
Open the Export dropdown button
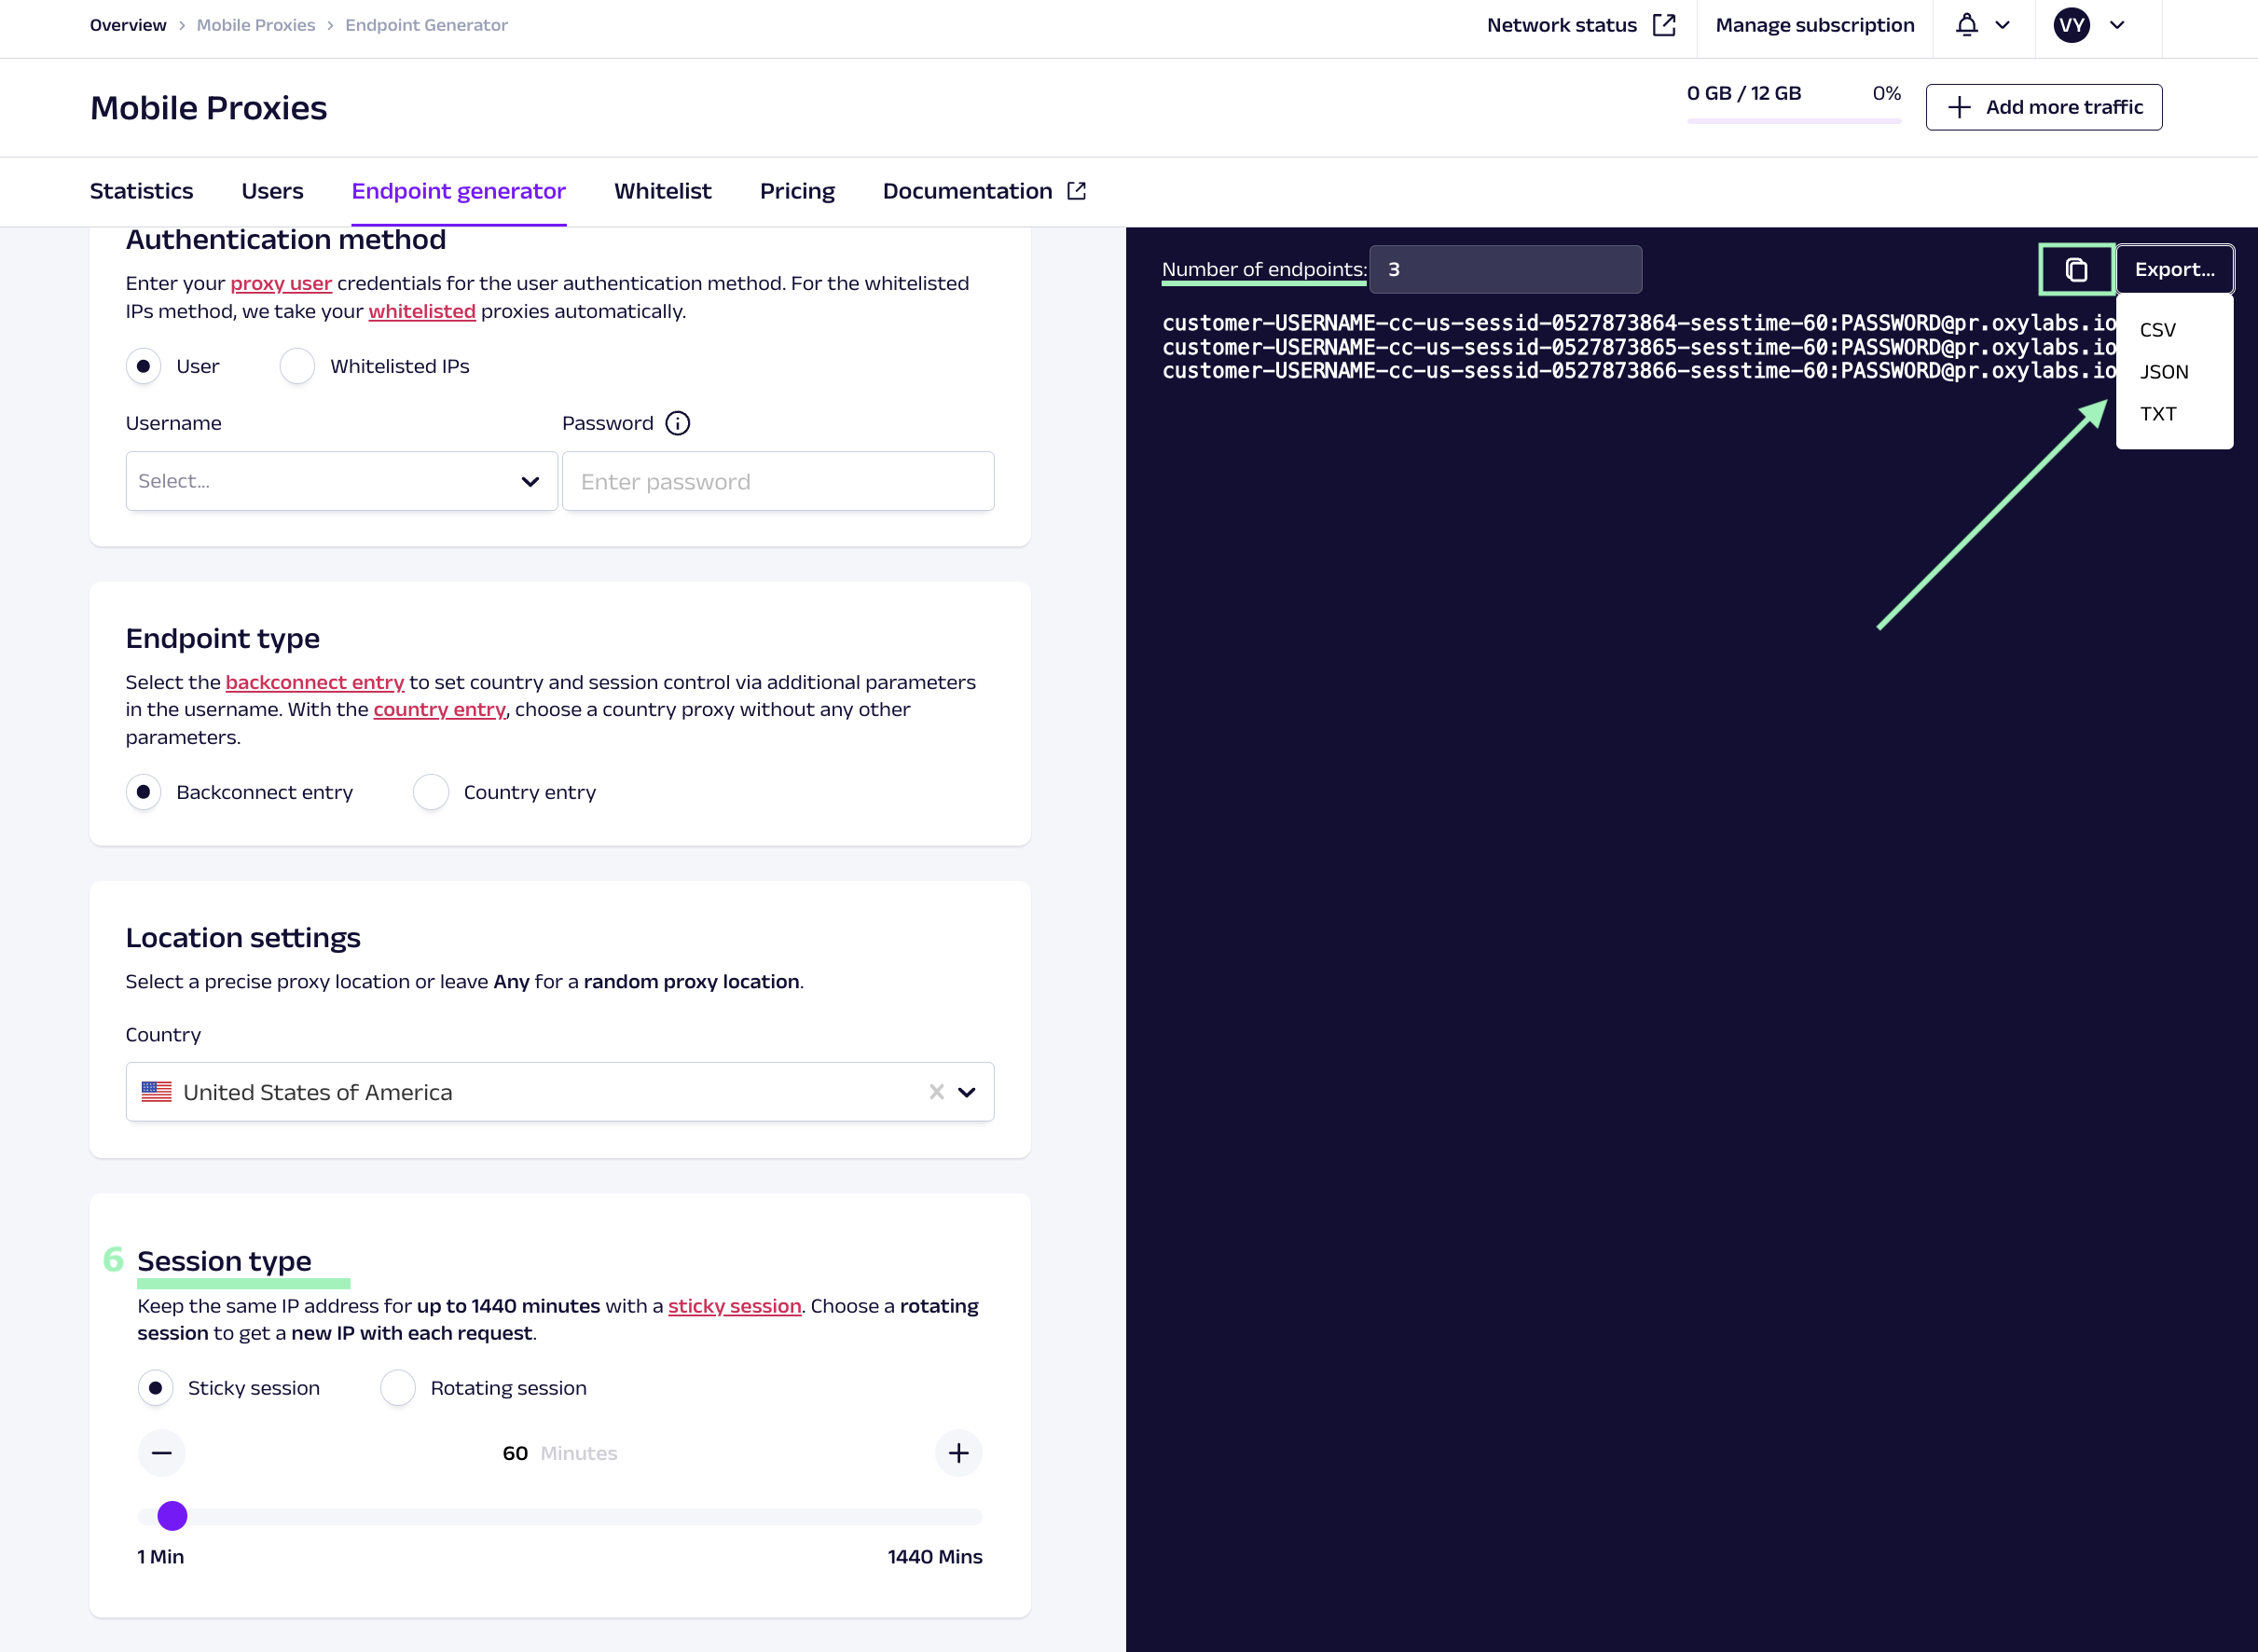(x=2174, y=270)
